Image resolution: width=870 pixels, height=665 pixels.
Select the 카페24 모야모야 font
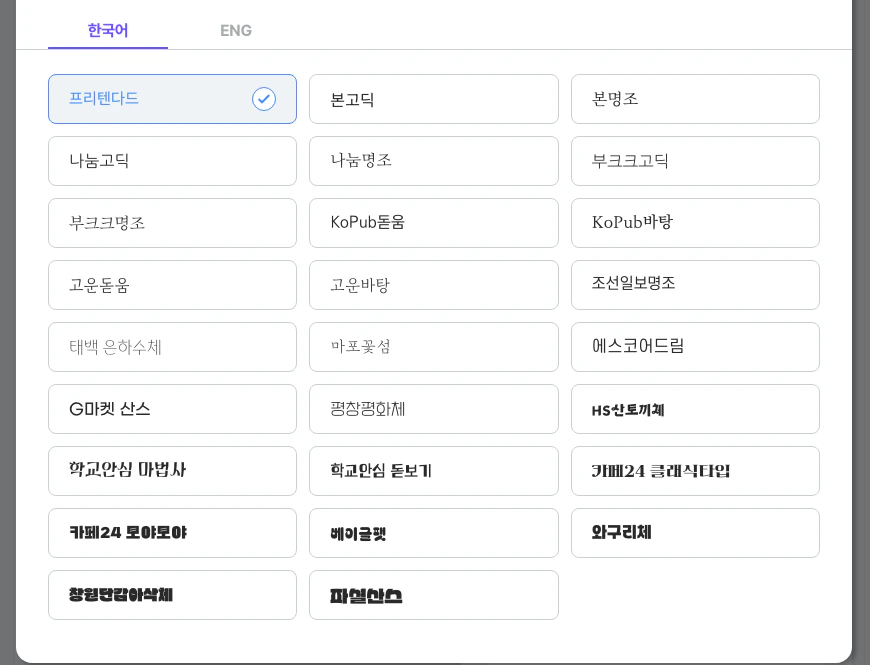(173, 533)
